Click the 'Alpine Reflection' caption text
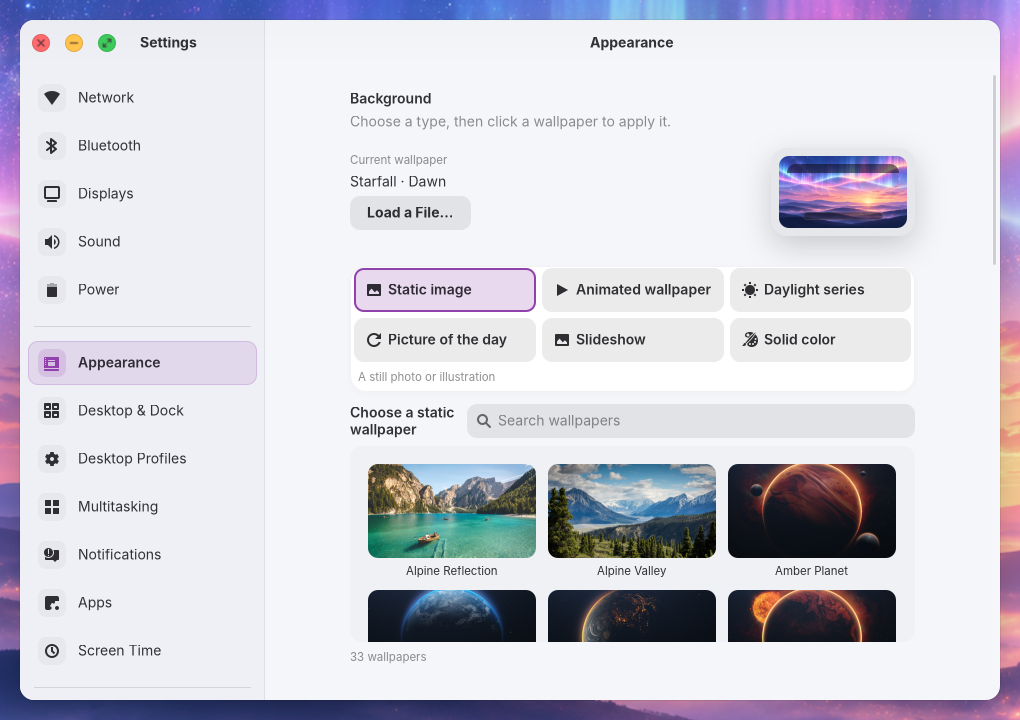This screenshot has width=1020, height=720. pos(452,571)
